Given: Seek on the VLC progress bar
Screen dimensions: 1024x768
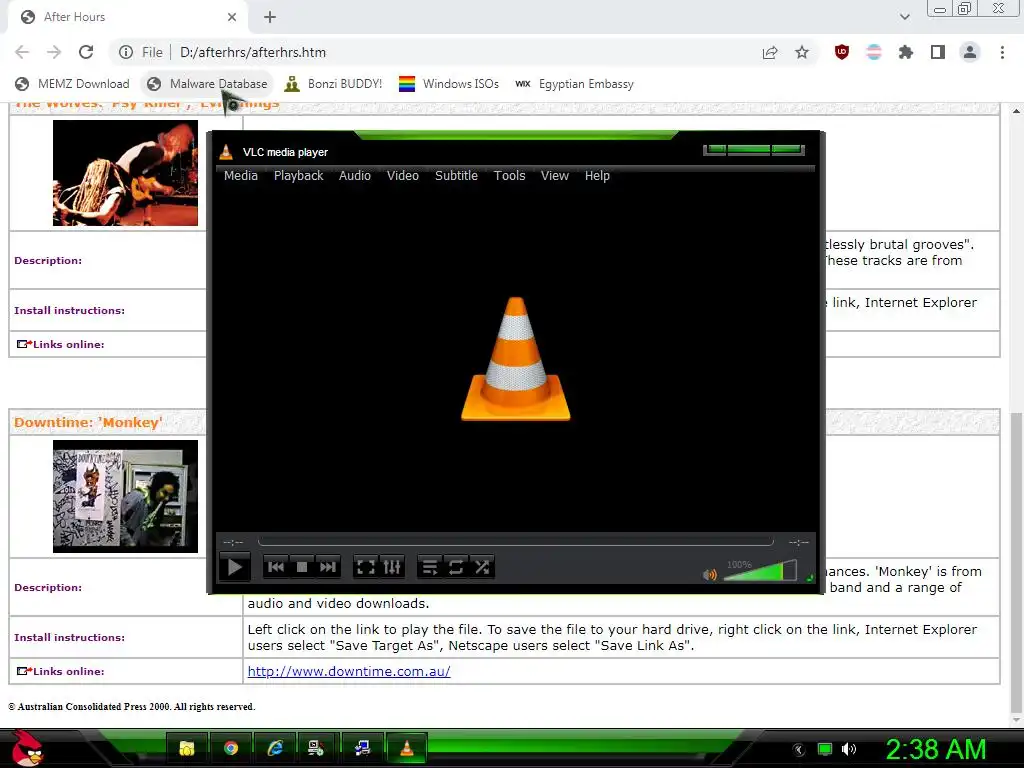Looking at the screenshot, I should click(515, 541).
